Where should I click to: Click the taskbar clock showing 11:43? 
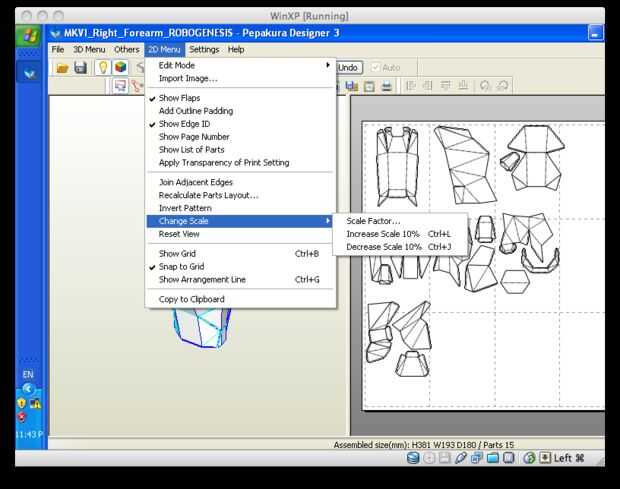click(29, 434)
